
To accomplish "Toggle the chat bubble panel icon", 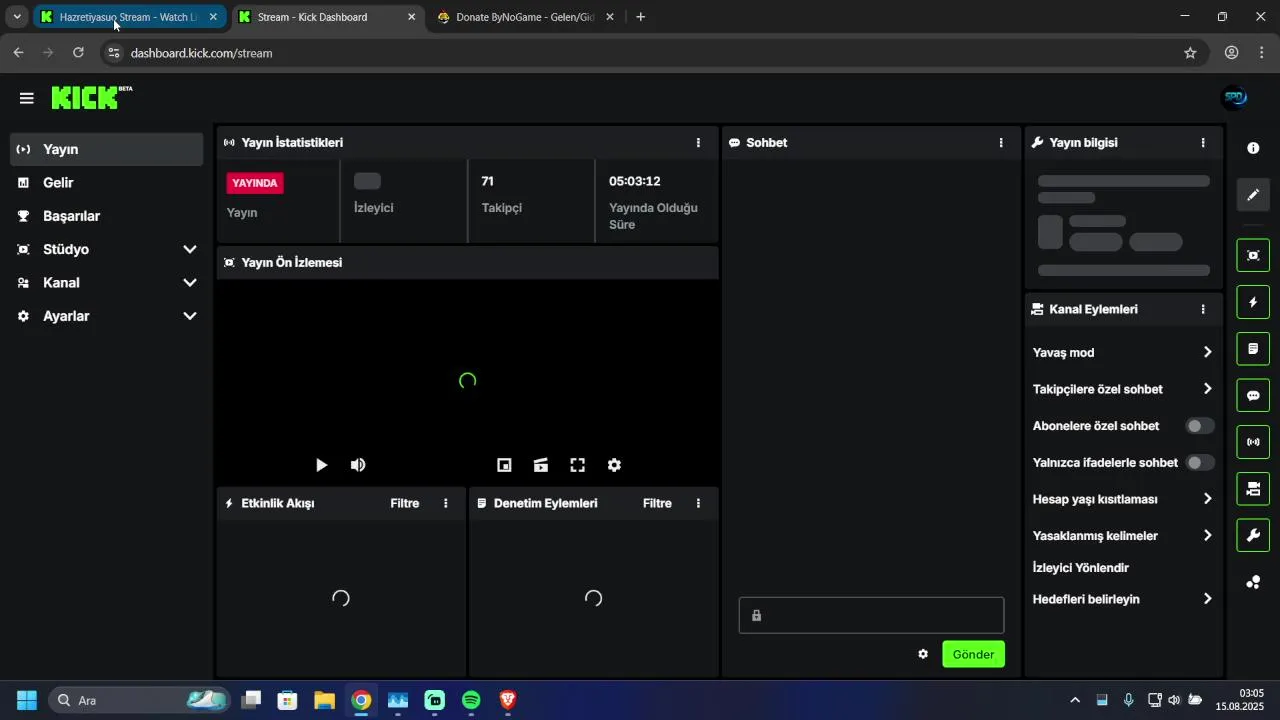I will click(1253, 395).
